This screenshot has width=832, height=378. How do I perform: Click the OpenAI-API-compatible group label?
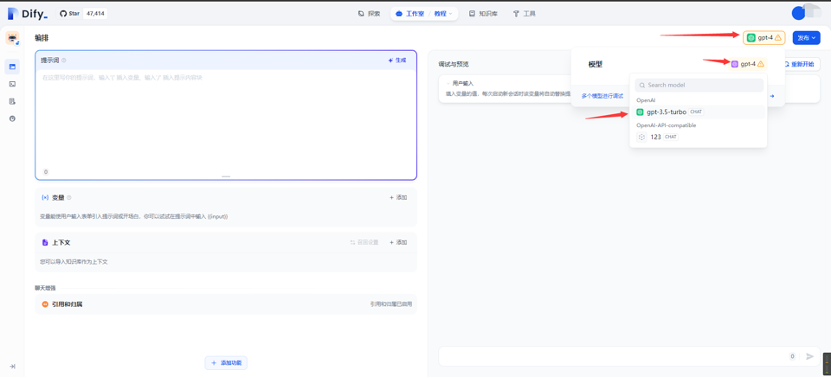click(666, 125)
